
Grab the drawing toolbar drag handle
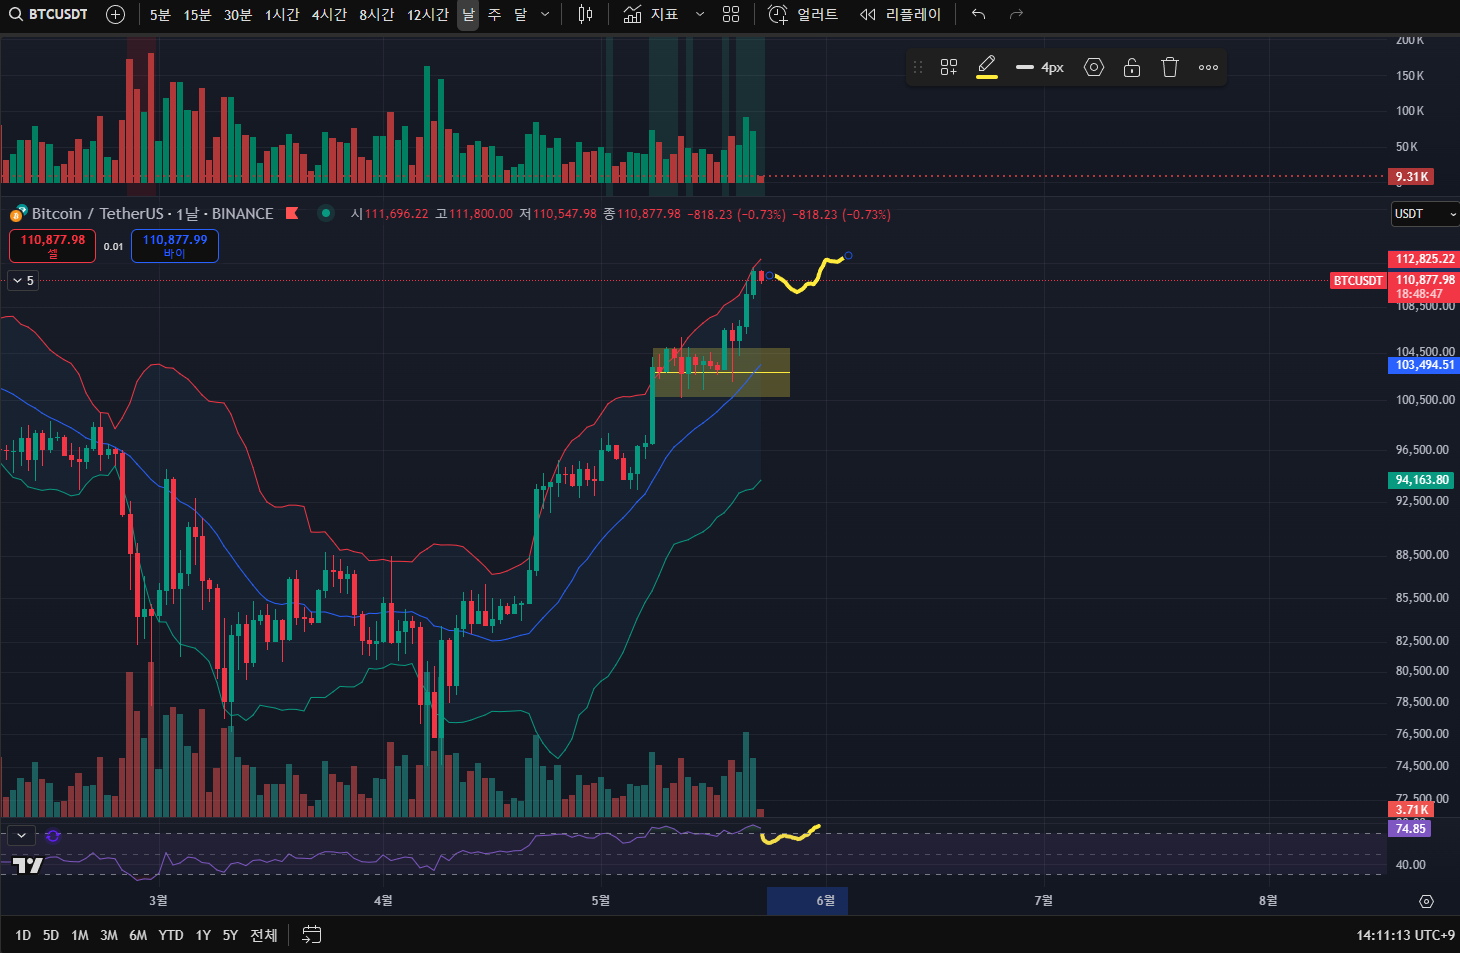(918, 67)
